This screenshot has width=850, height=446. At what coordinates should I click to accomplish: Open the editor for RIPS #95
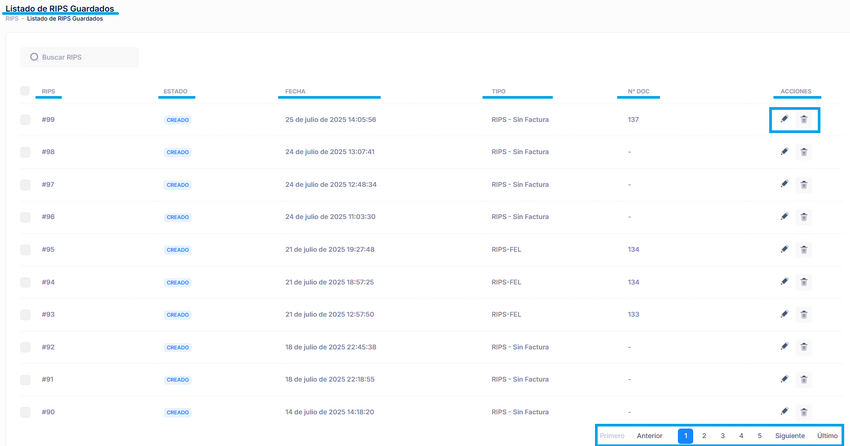pos(784,250)
